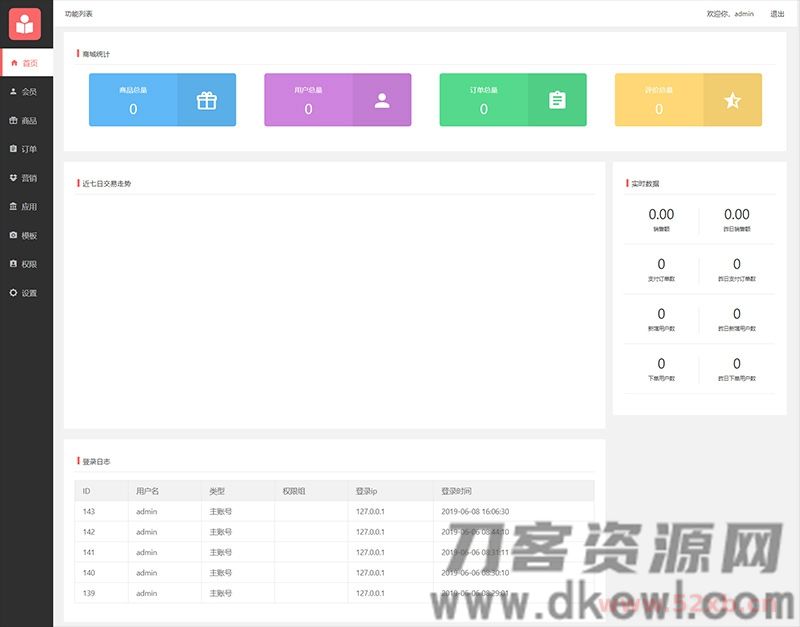The image size is (800, 627).
Task: Click the 商品总量 blue stat card
Action: coord(160,99)
